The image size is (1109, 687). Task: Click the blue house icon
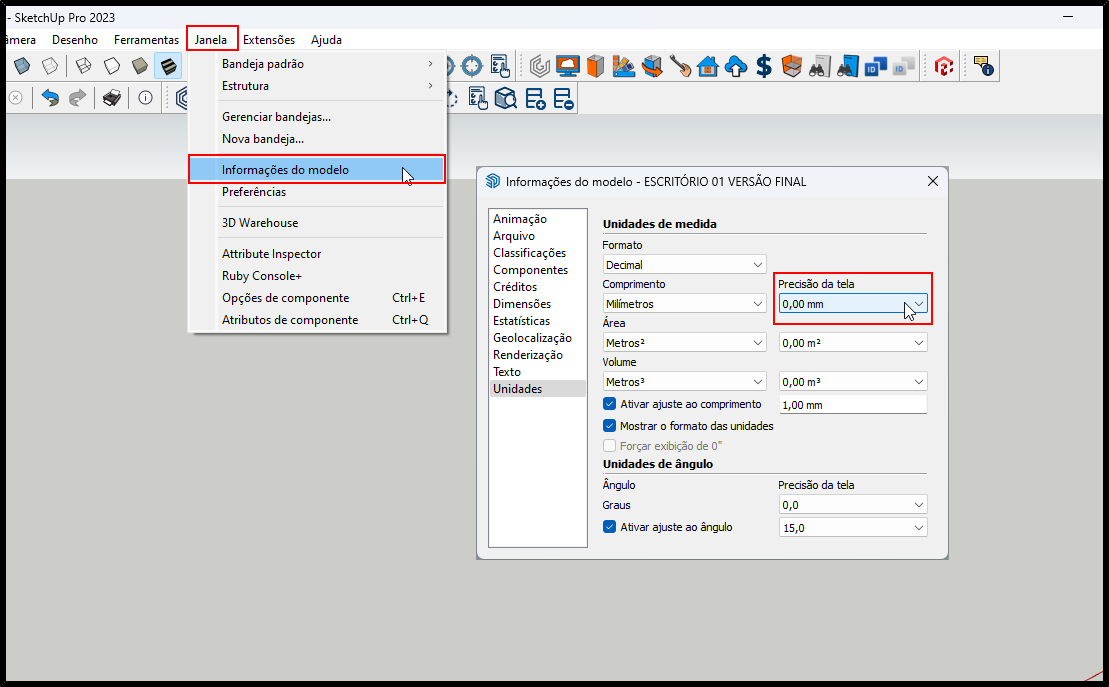[x=707, y=67]
